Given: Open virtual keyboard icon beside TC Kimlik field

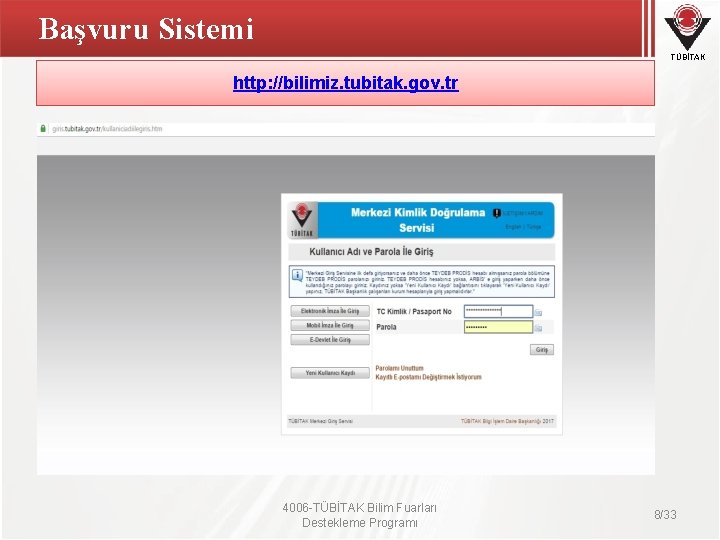Looking at the screenshot, I should tap(538, 313).
